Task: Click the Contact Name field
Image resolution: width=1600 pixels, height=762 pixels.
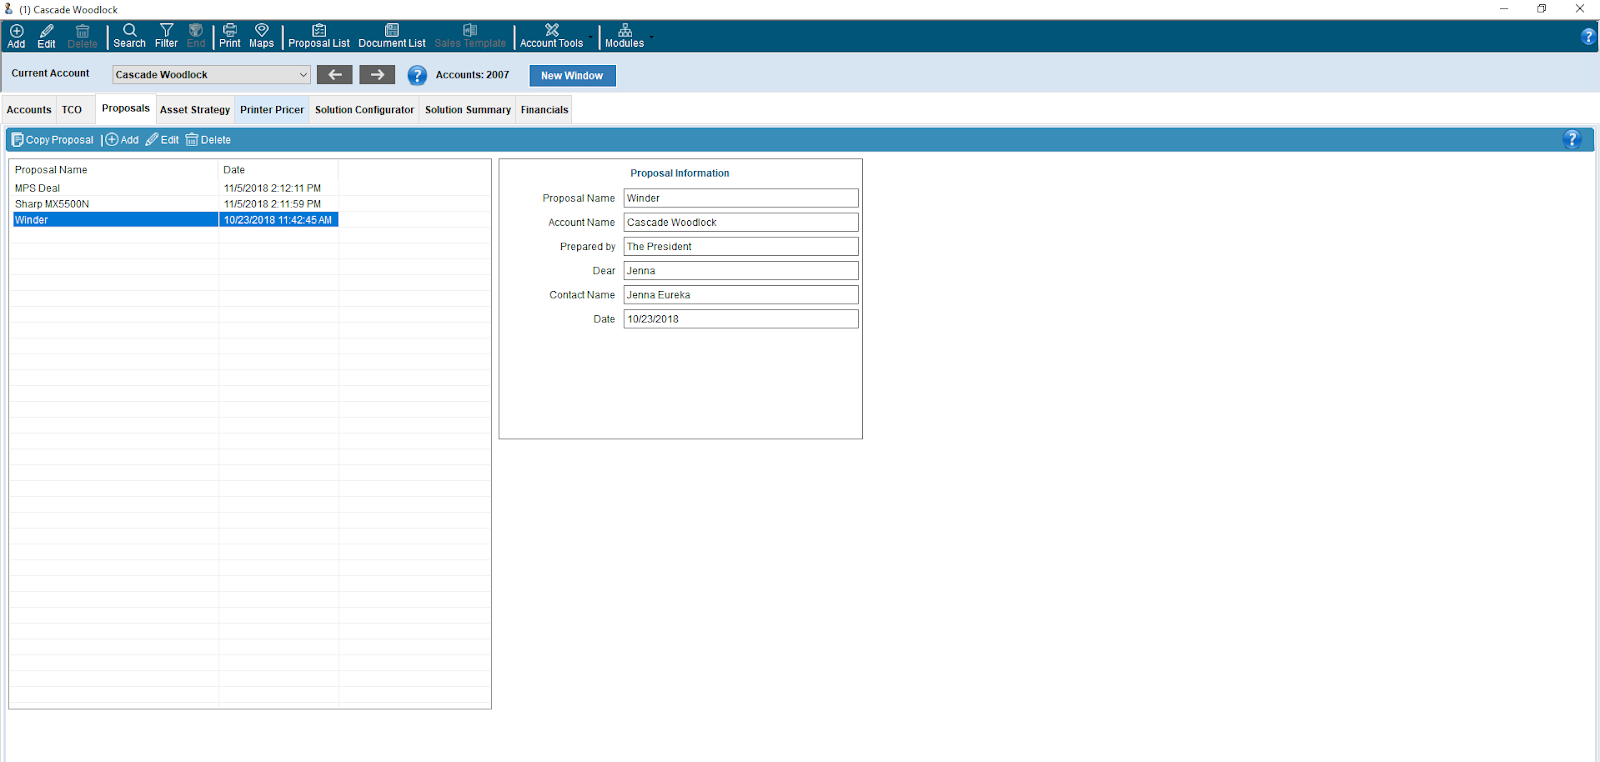Action: coord(741,294)
